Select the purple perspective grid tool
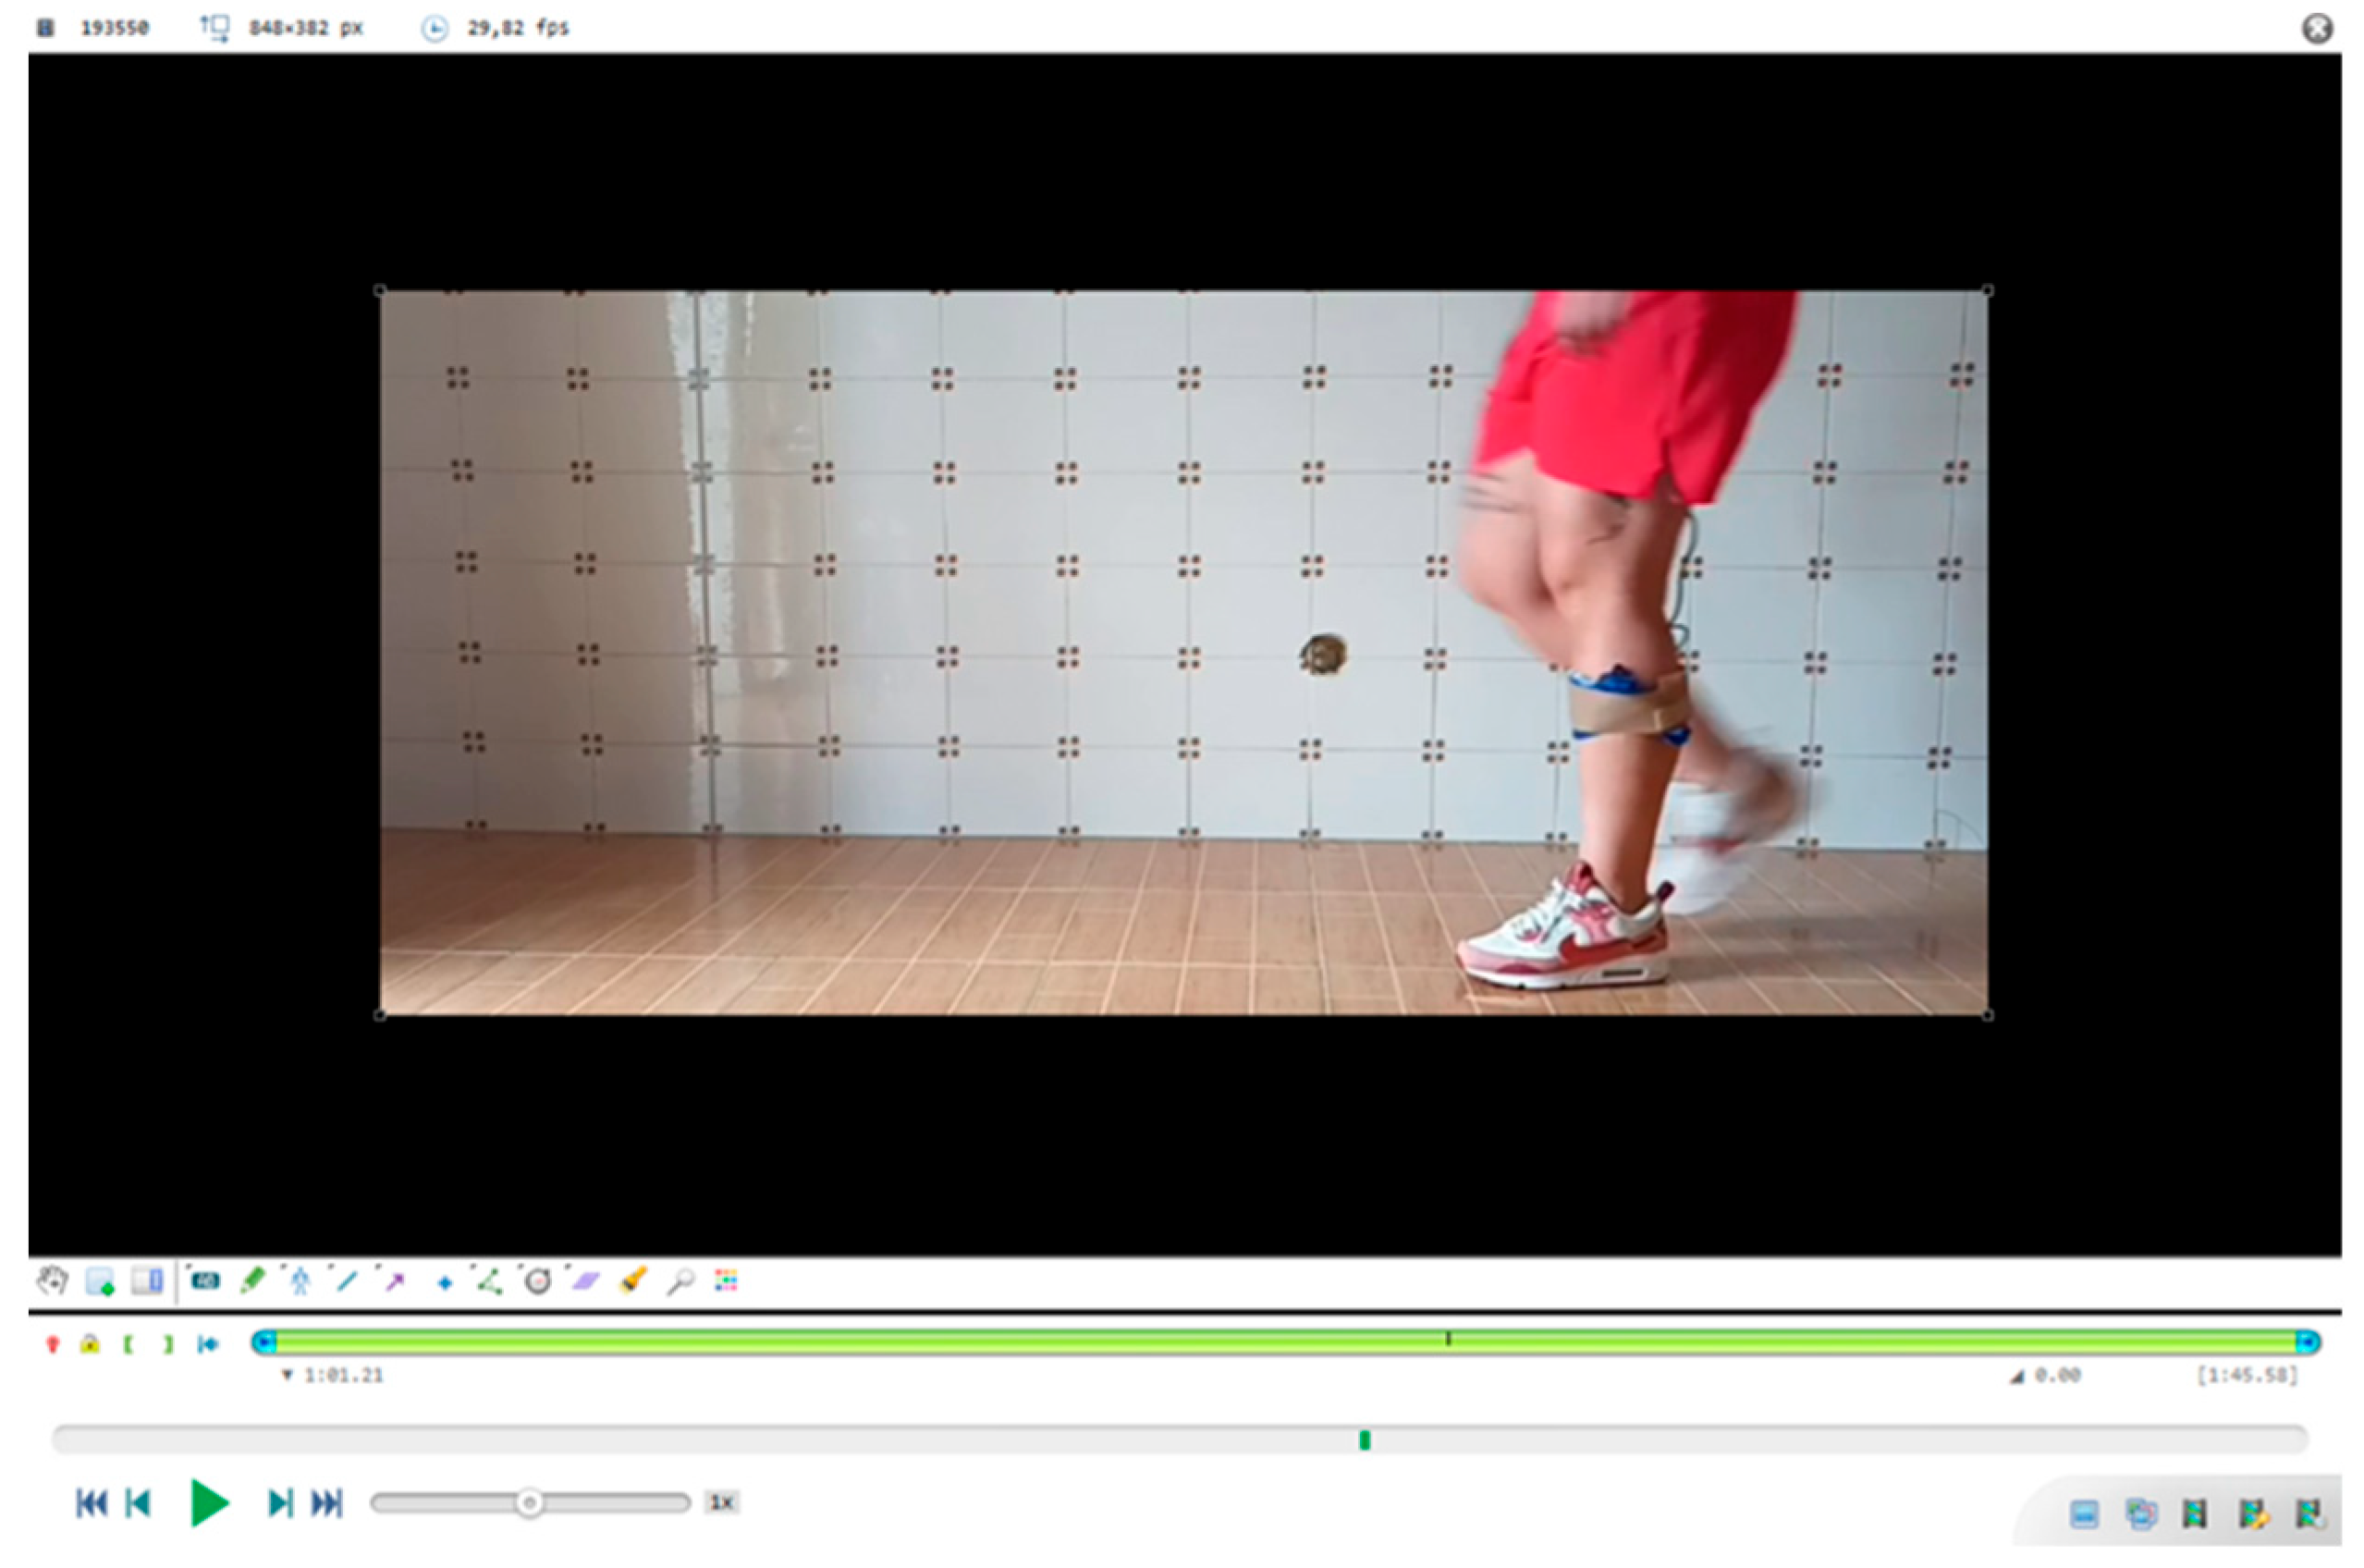This screenshot has width=2364, height=1568. [x=585, y=1281]
